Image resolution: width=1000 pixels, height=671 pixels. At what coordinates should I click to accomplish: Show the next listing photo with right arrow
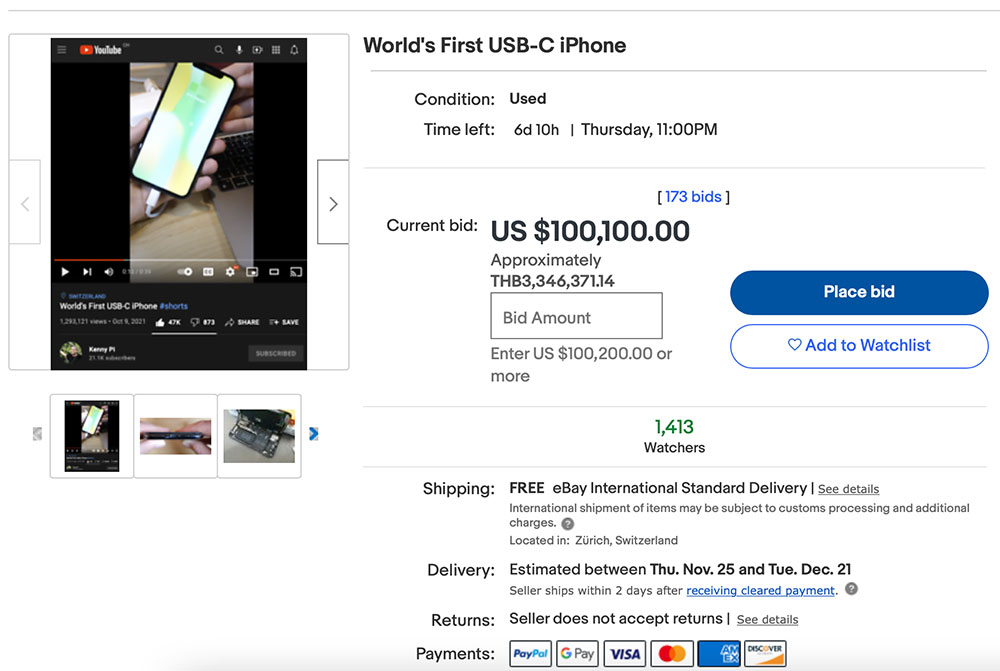tap(332, 203)
